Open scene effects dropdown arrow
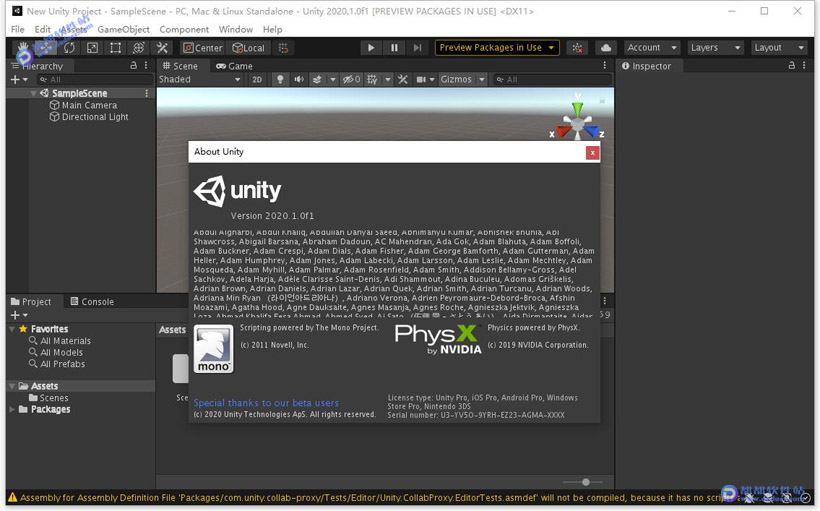The height and width of the screenshot is (511, 820). pyautogui.click(x=332, y=80)
